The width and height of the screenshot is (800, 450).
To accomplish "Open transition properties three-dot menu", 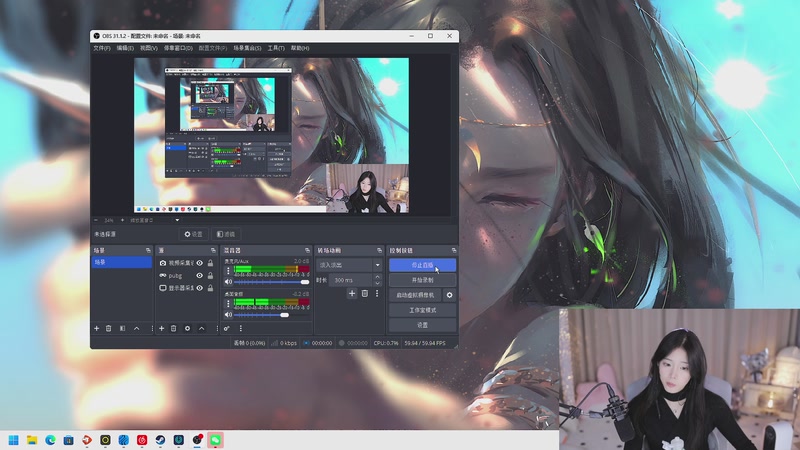I will (x=377, y=293).
